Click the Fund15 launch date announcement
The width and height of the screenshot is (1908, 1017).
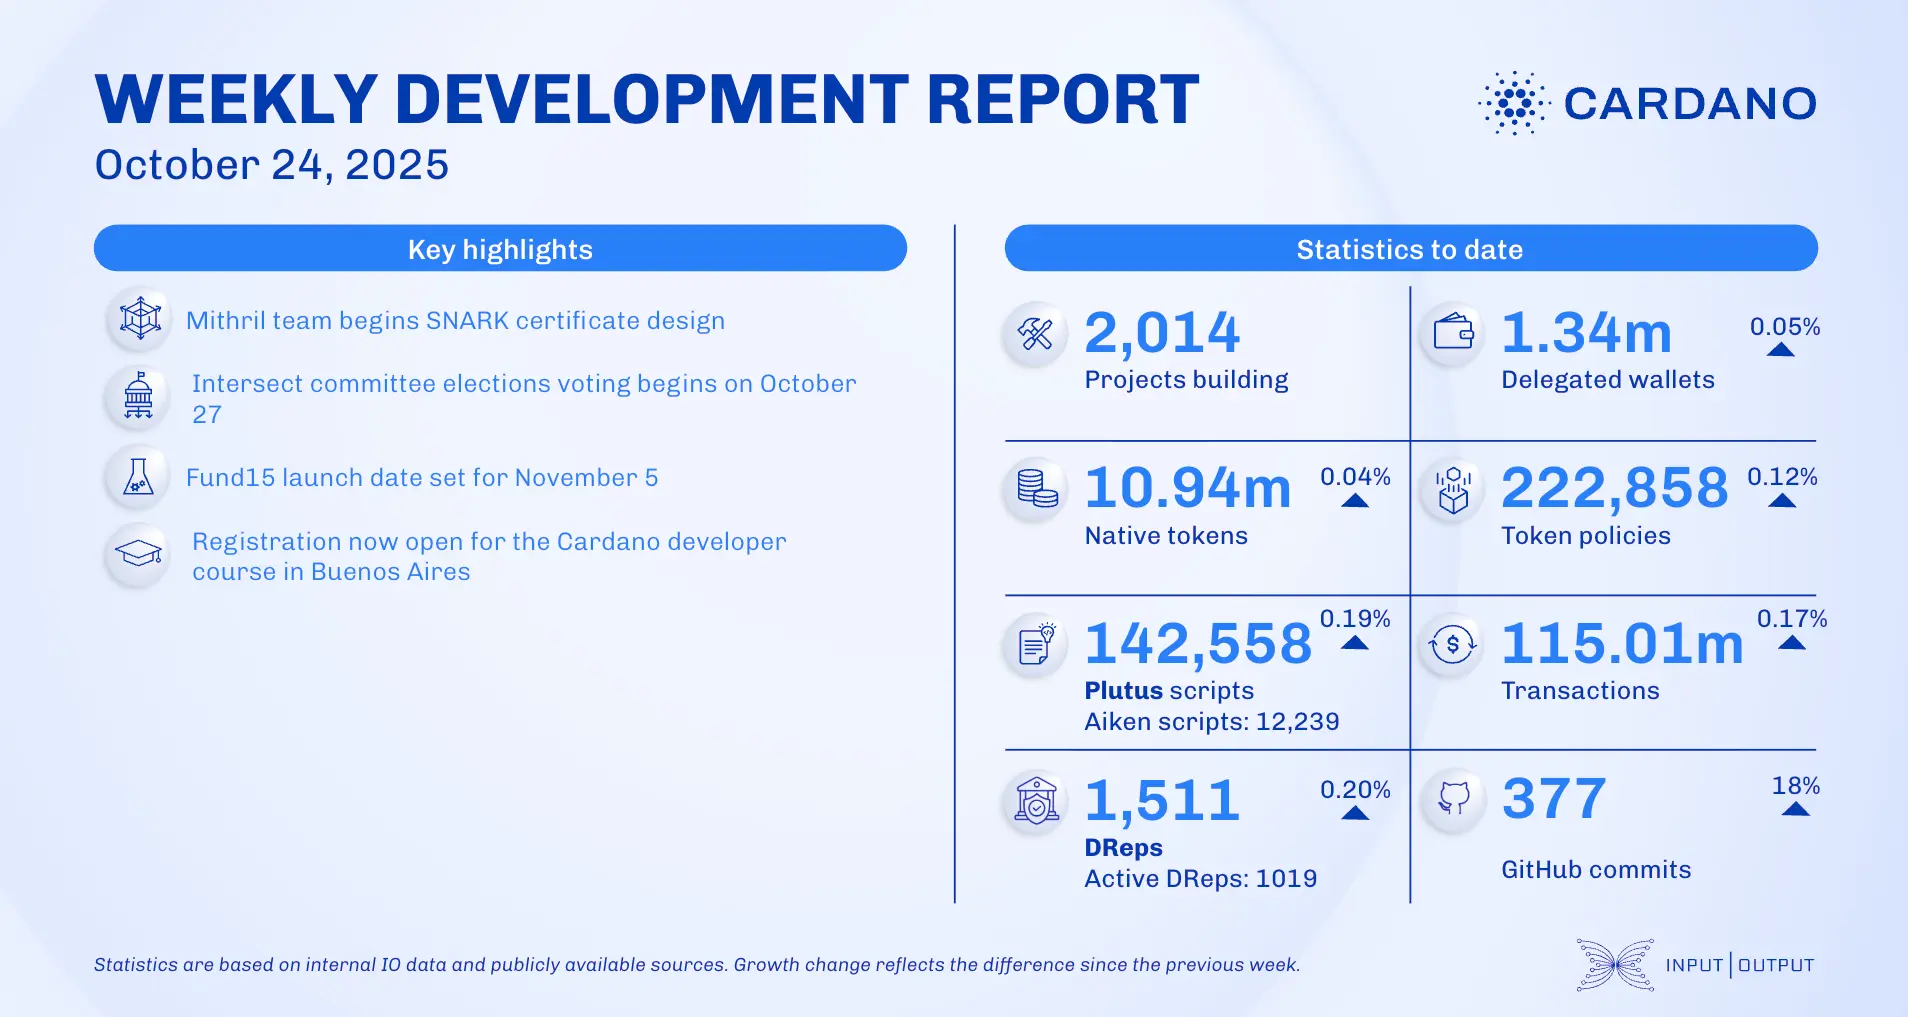pos(423,477)
